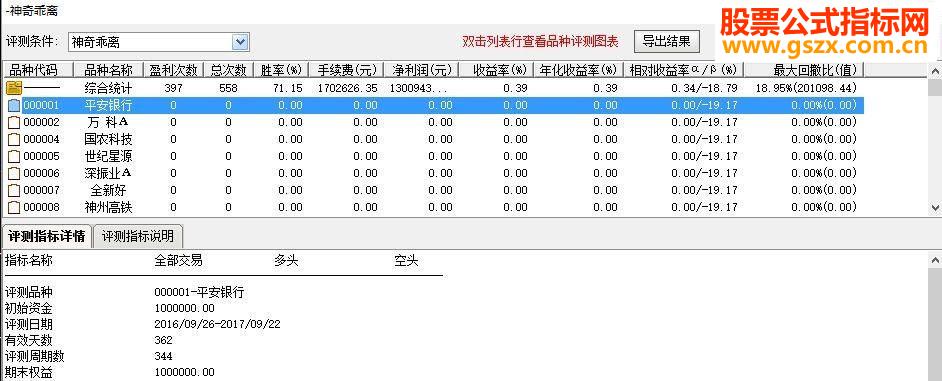The height and width of the screenshot is (381, 942).
Task: Click the 综合统计 summary folder icon
Action: coord(14,88)
